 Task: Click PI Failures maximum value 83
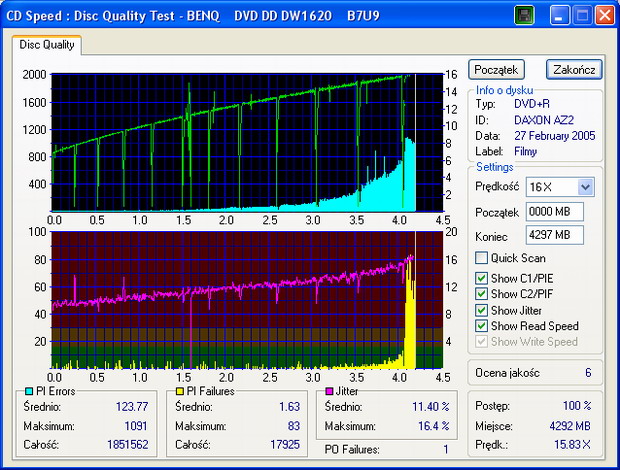tap(294, 426)
